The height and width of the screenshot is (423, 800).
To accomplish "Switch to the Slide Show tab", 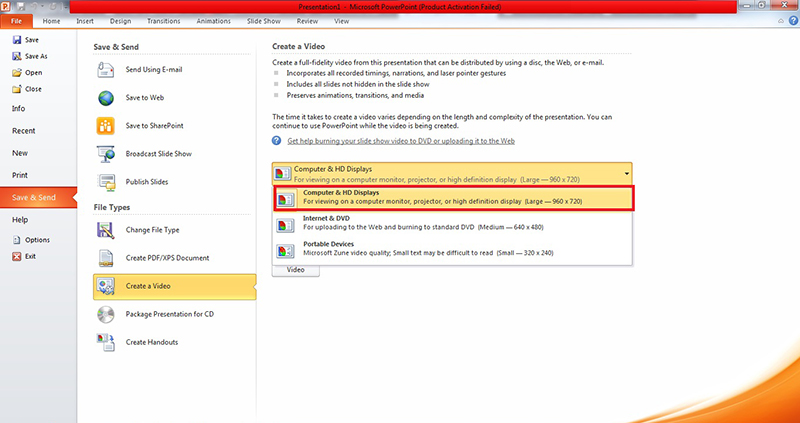I will pyautogui.click(x=264, y=21).
